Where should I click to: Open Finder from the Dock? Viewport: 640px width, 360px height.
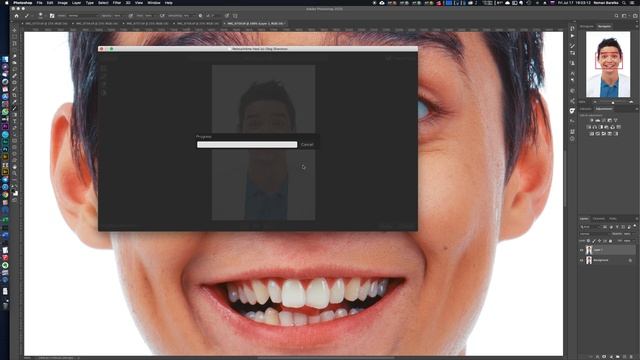point(5,60)
